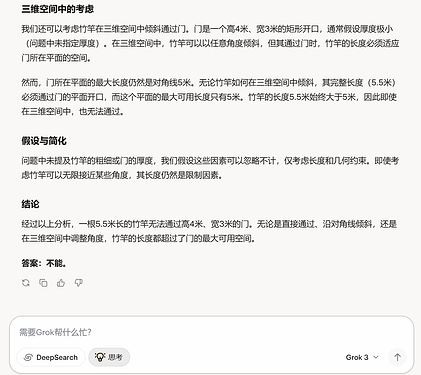The width and height of the screenshot is (421, 375).
Task: Click the 结论 heading
Action: click(30, 204)
